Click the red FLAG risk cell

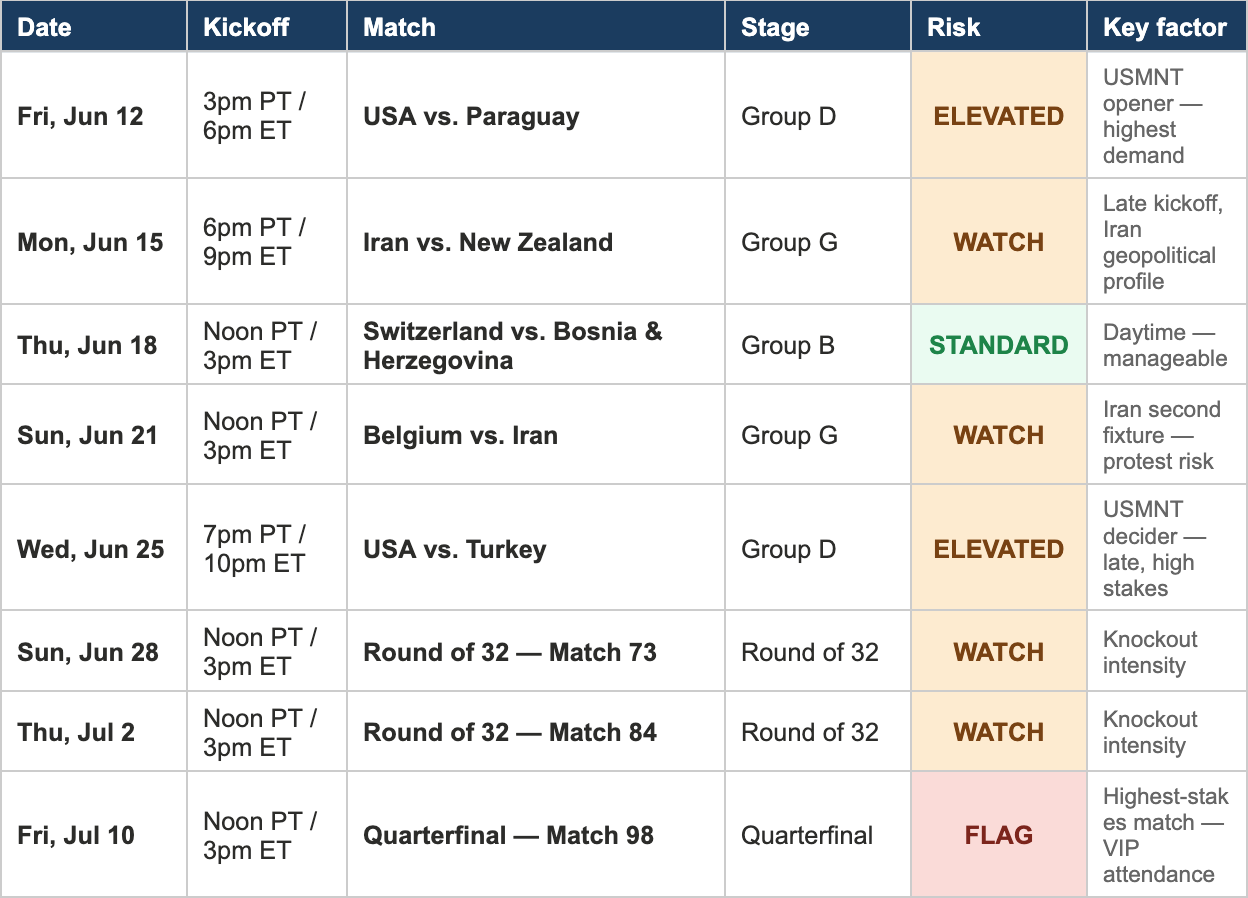[999, 835]
